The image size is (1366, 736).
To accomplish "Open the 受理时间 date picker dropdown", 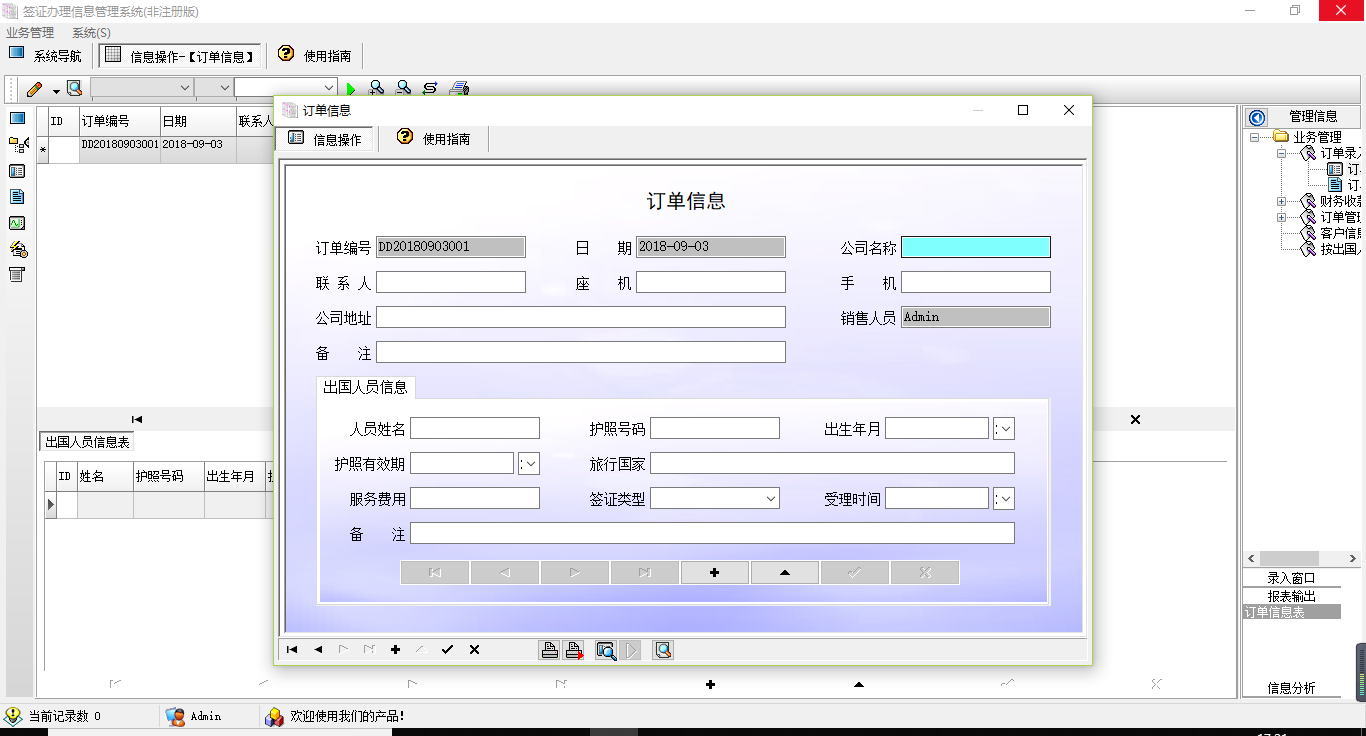I will point(1004,499).
